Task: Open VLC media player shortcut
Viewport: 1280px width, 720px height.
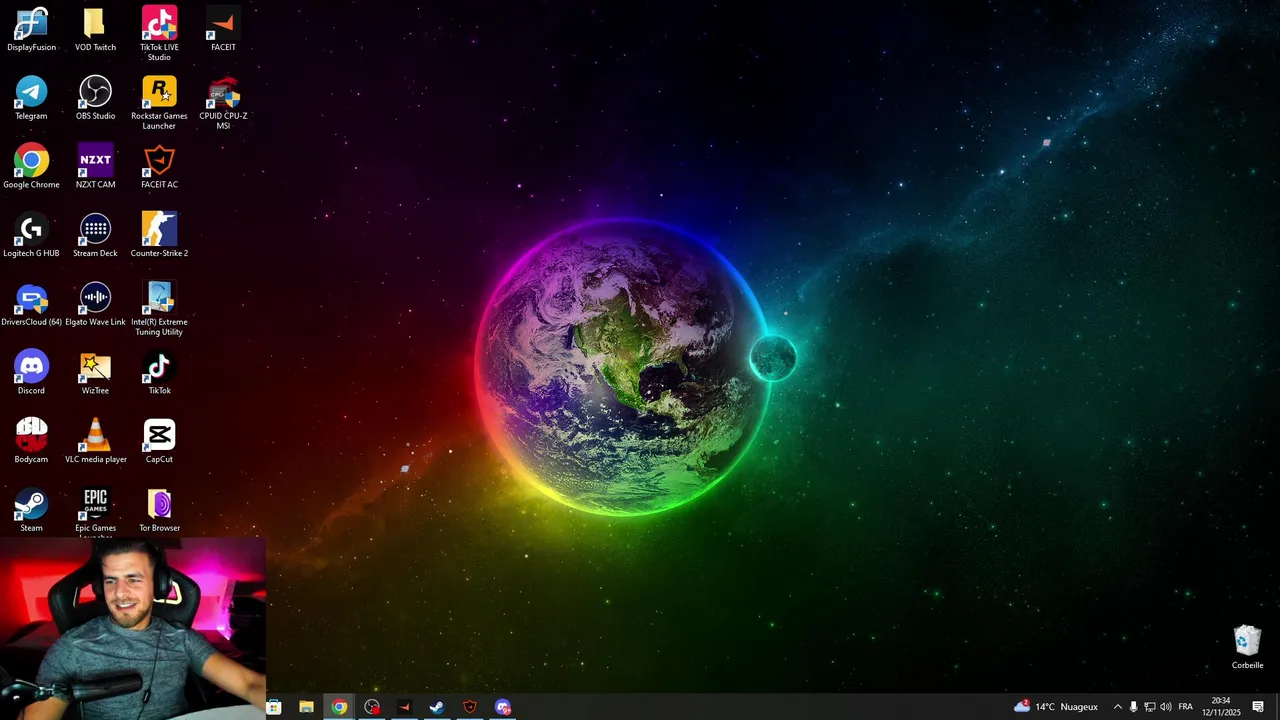Action: coord(95,442)
